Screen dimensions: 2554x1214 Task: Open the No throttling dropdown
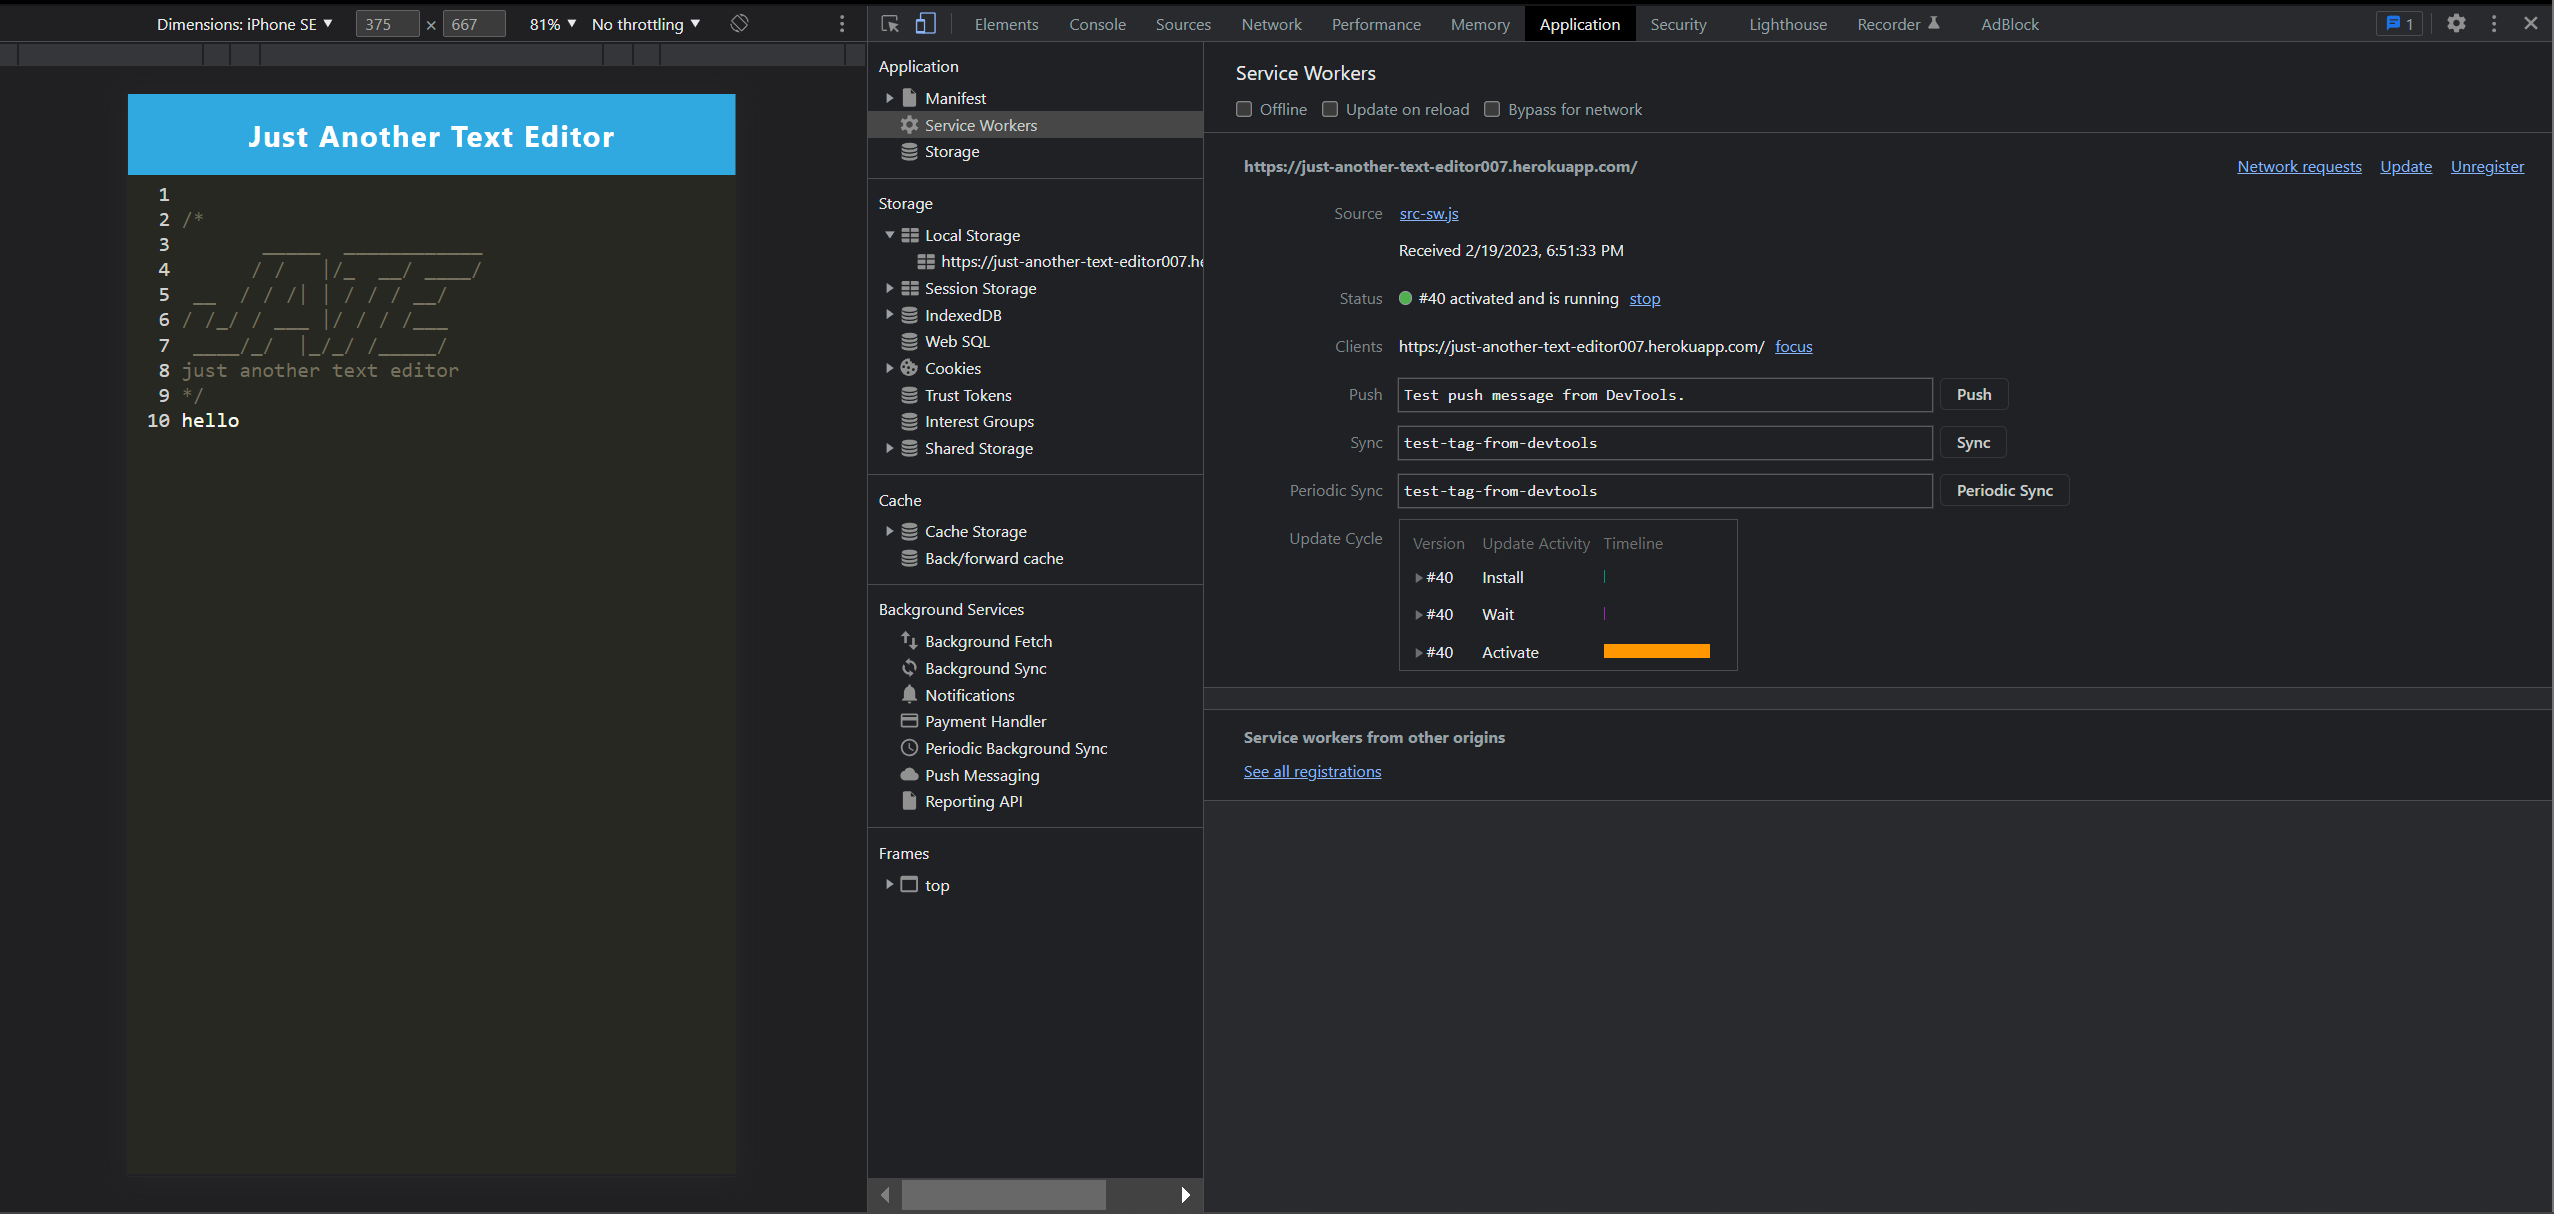[x=646, y=24]
